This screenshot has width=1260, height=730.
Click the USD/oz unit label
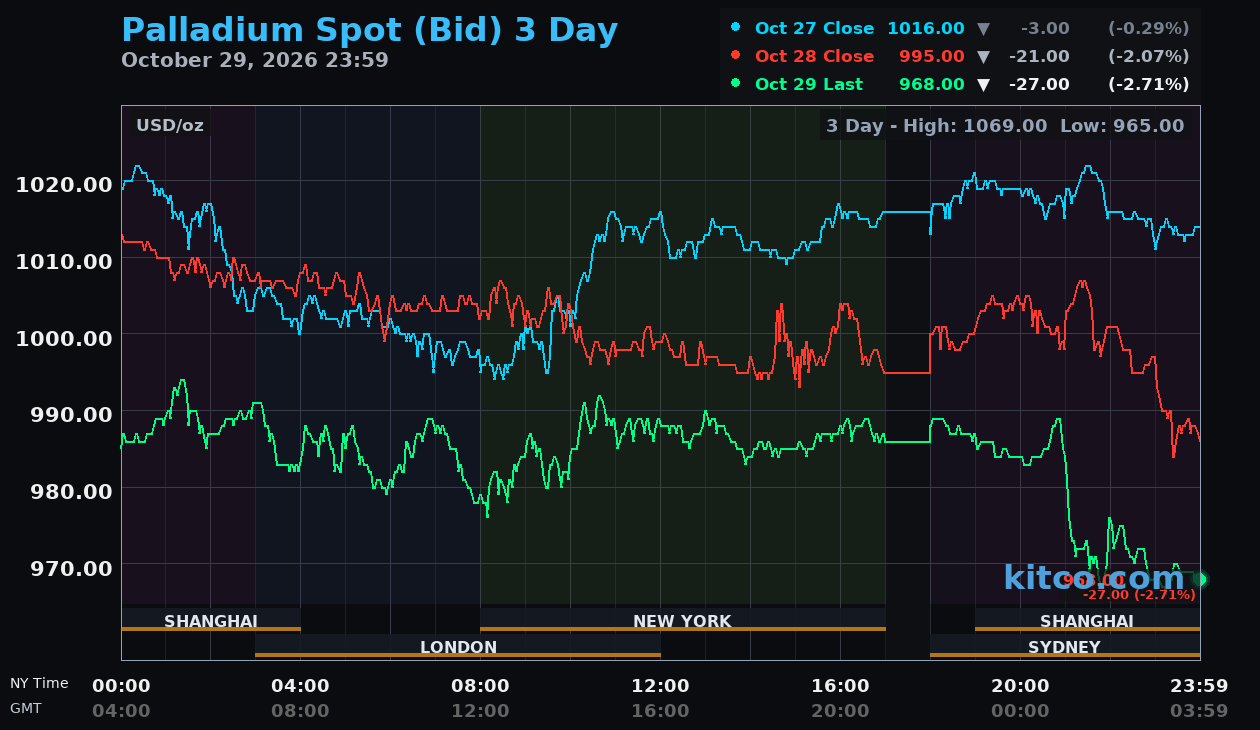[170, 125]
